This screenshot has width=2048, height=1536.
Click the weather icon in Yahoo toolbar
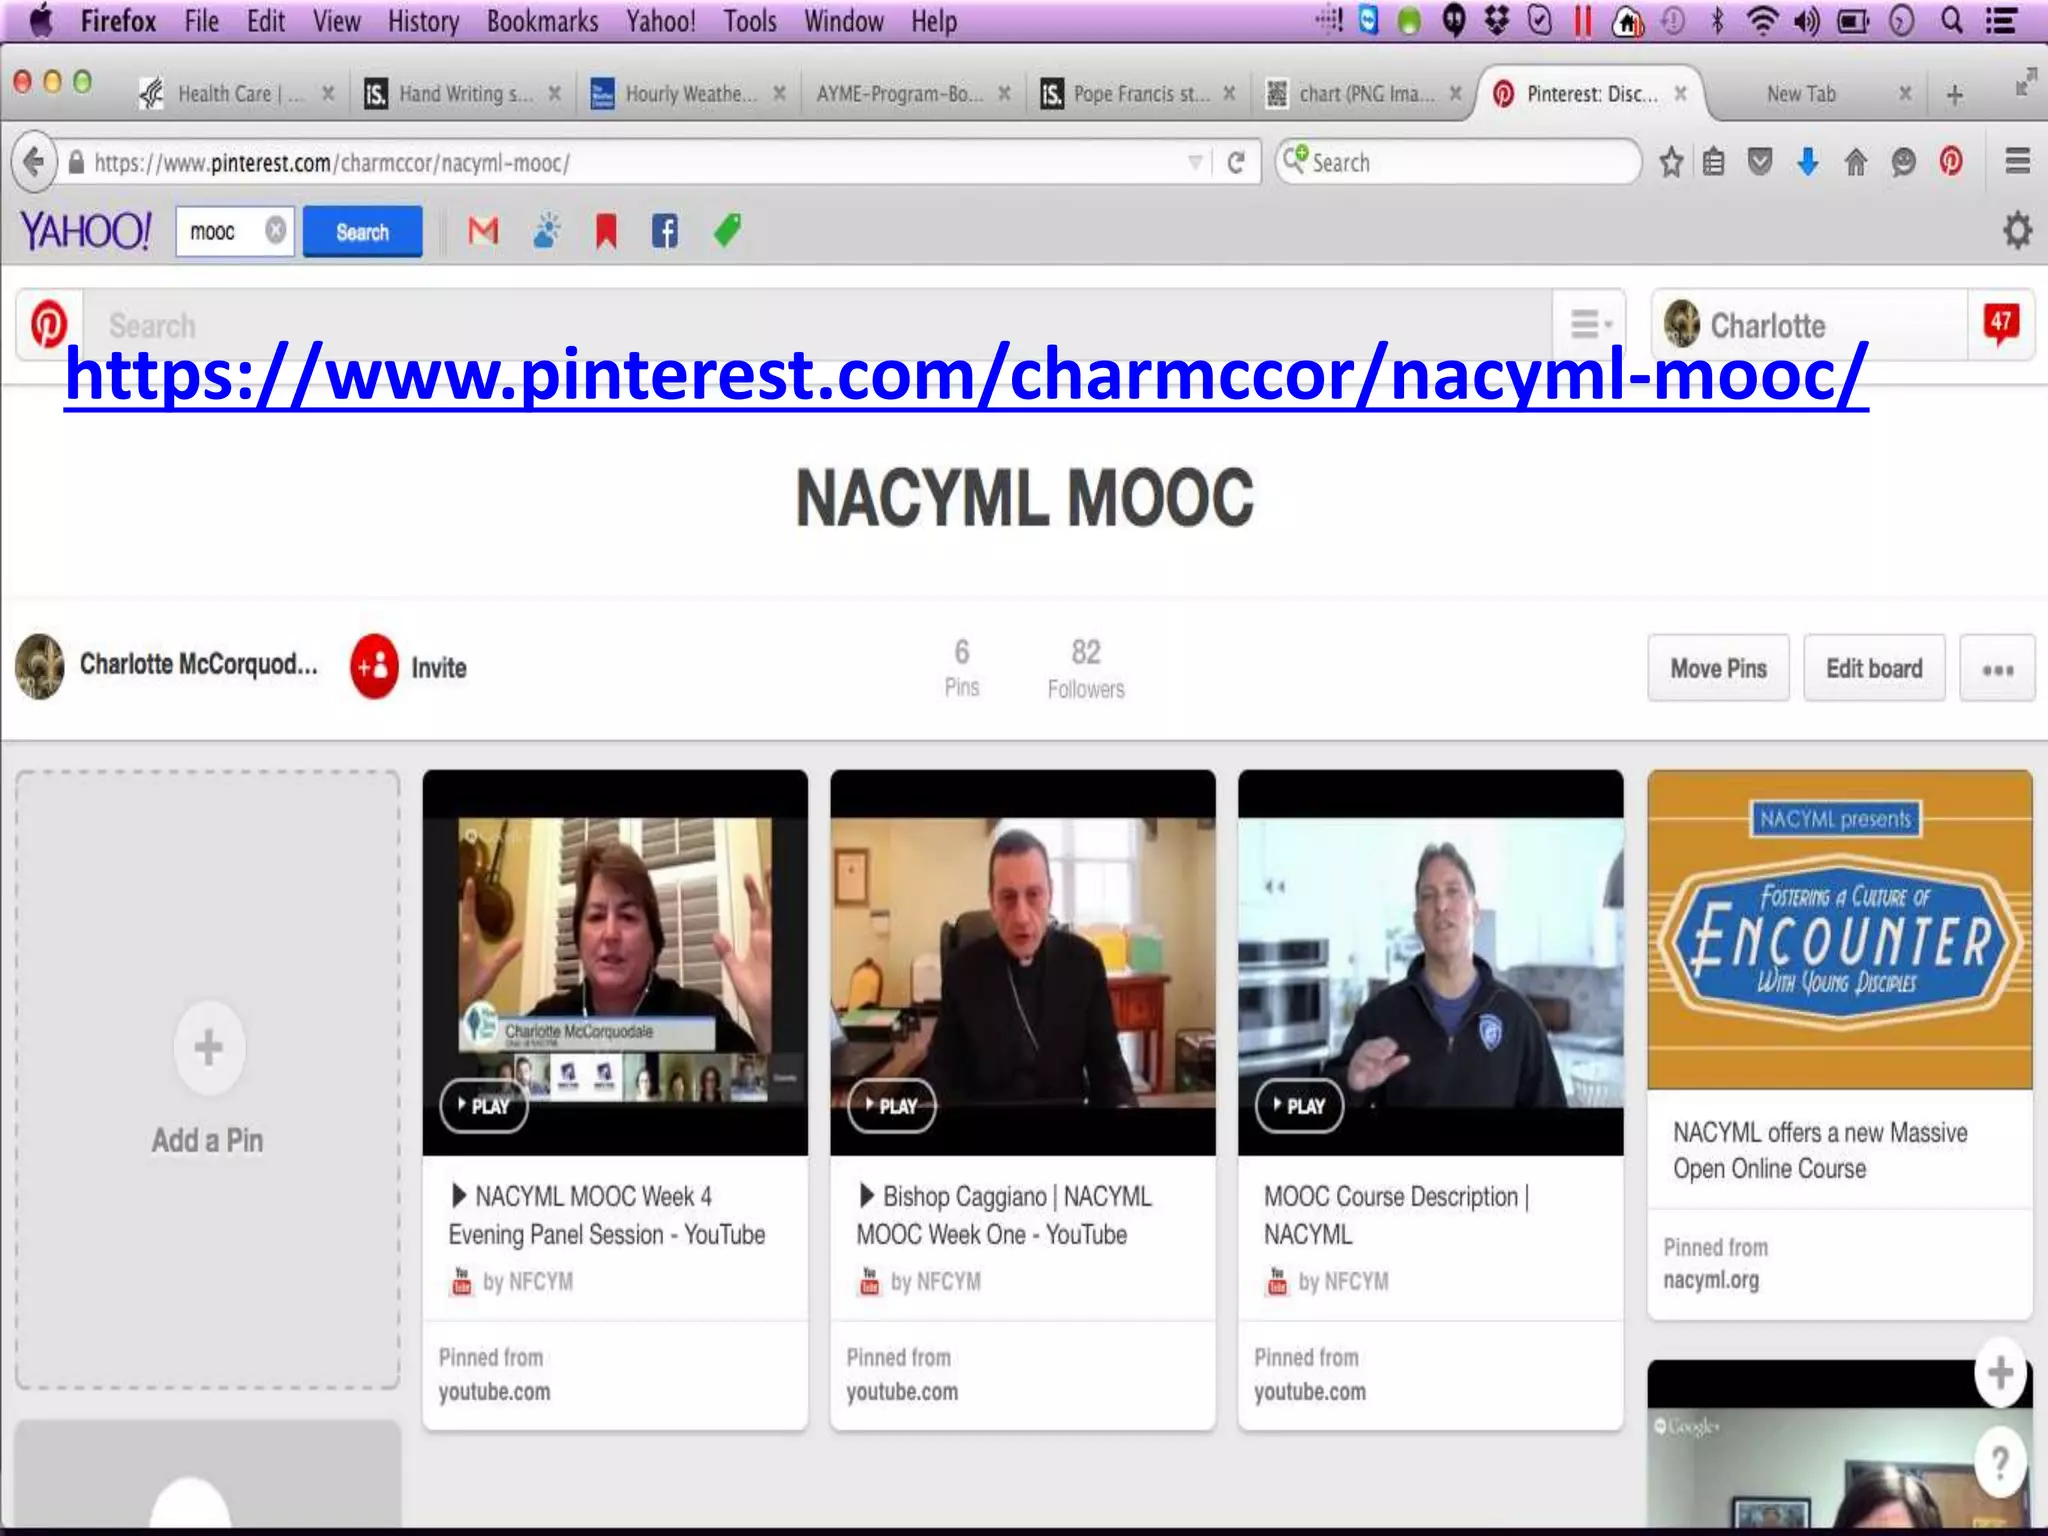[x=546, y=231]
